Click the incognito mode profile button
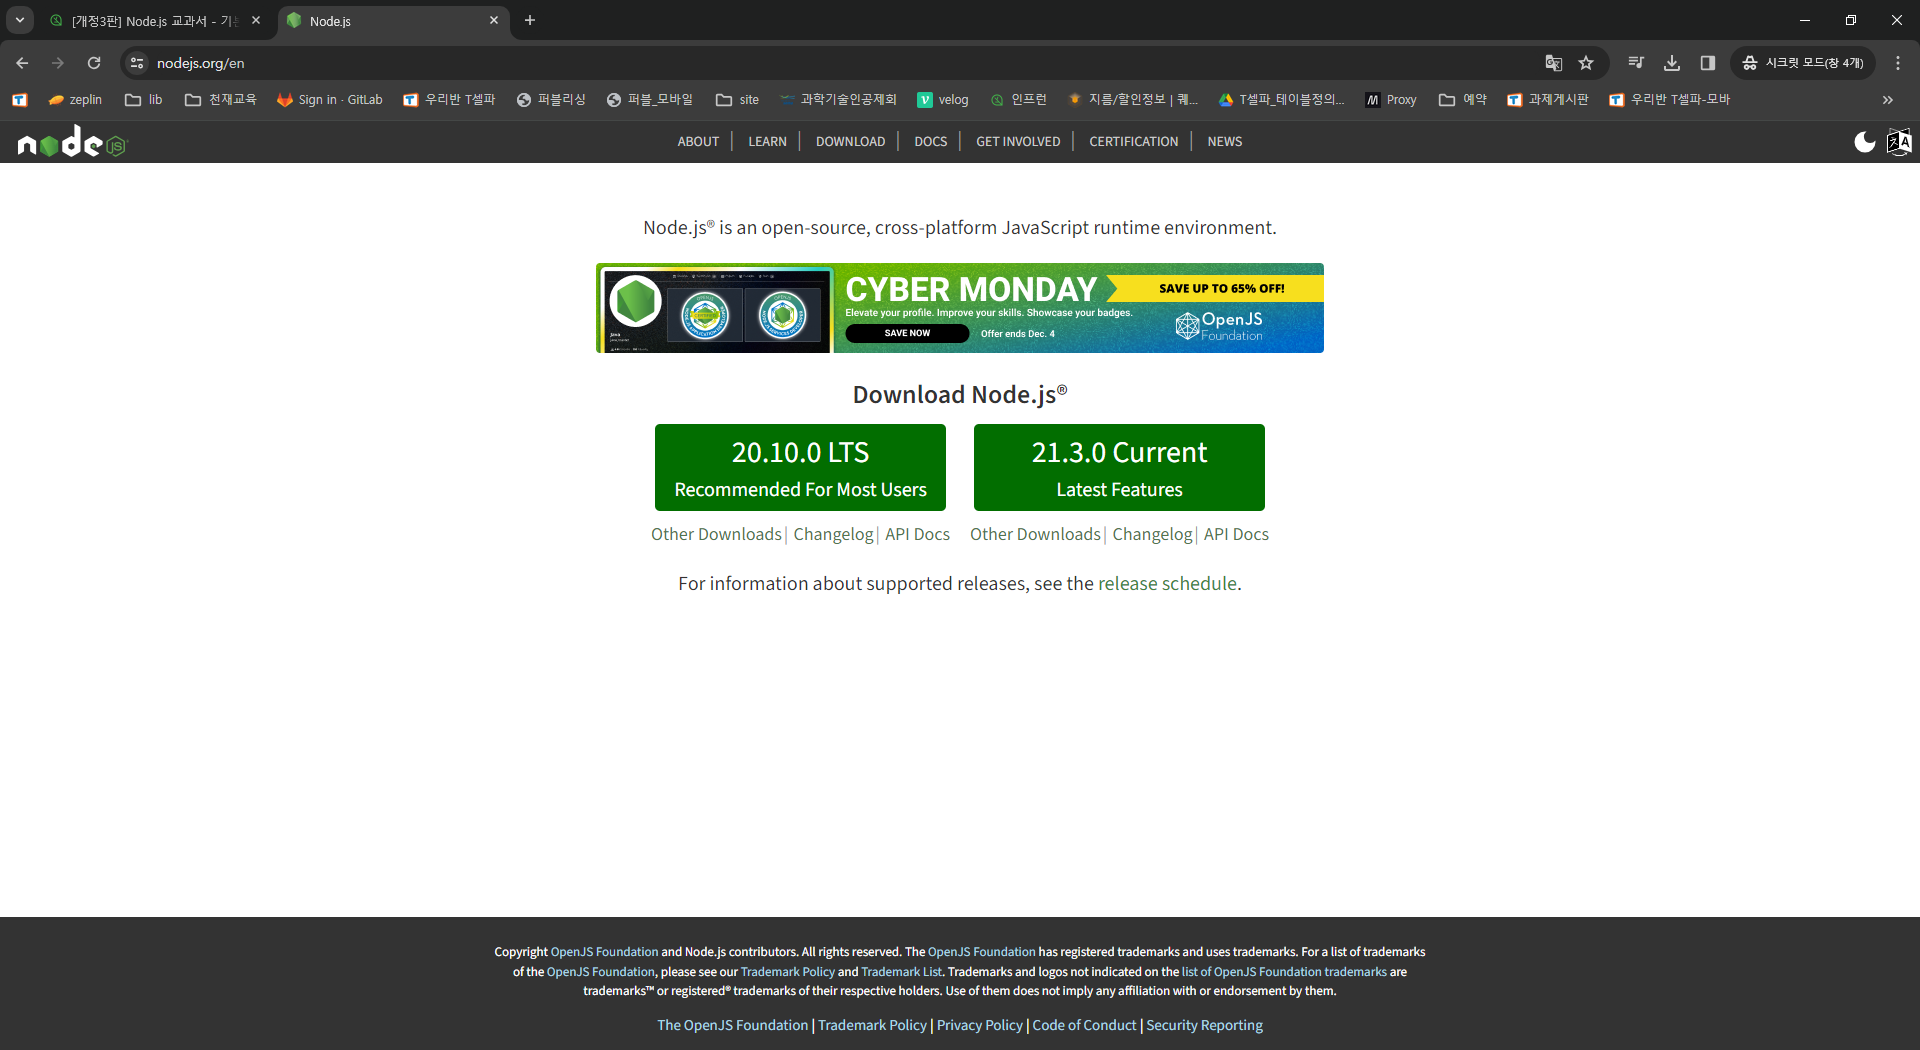The height and width of the screenshot is (1050, 1920). (x=1803, y=63)
